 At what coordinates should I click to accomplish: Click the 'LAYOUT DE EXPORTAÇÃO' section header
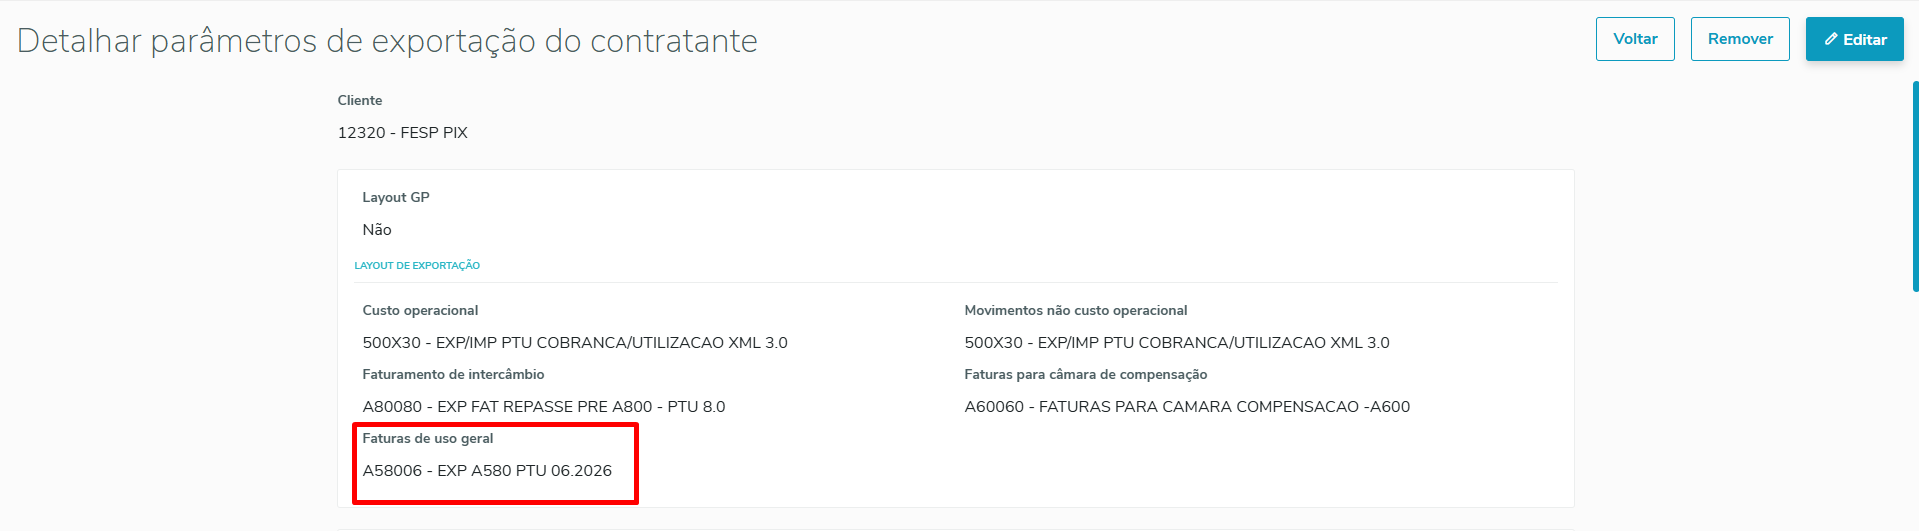click(x=417, y=266)
